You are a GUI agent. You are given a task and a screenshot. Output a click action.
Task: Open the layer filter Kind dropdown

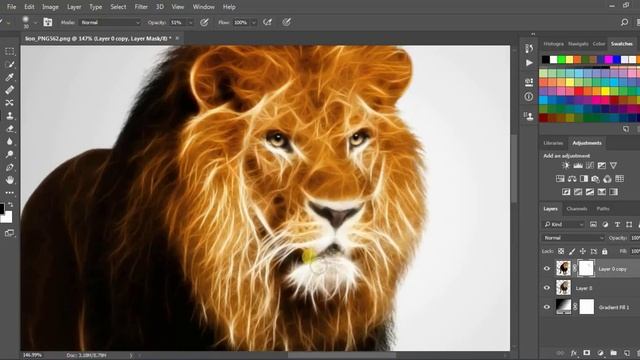[x=564, y=224]
